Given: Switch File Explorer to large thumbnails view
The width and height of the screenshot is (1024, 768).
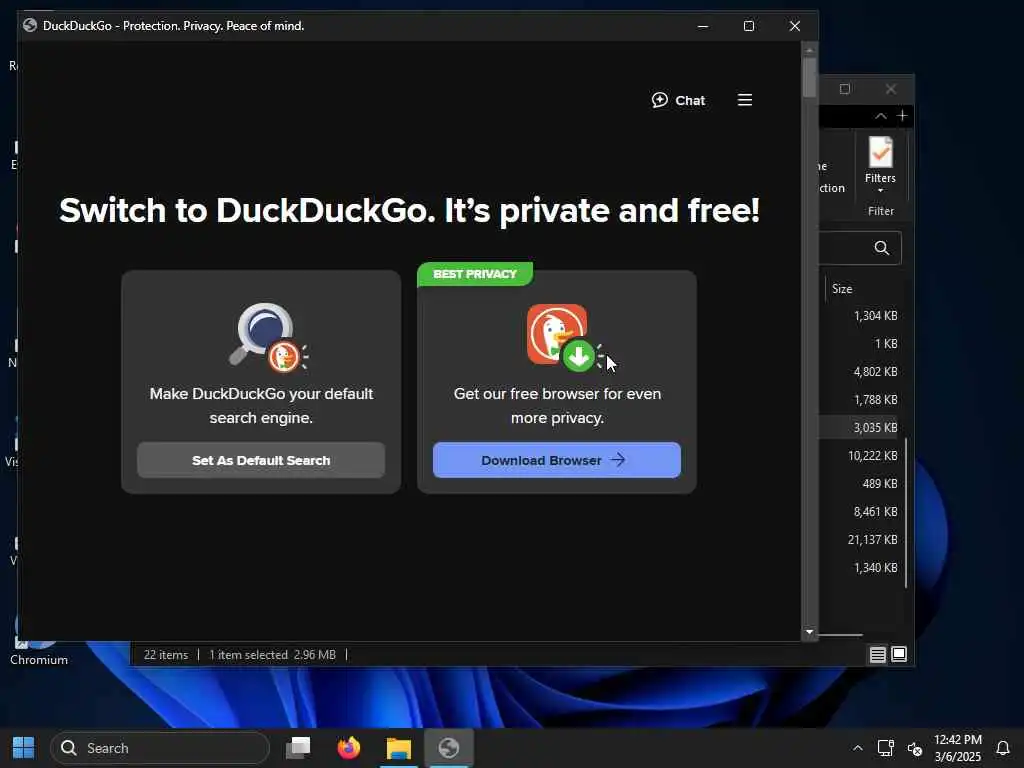Looking at the screenshot, I should tap(899, 654).
